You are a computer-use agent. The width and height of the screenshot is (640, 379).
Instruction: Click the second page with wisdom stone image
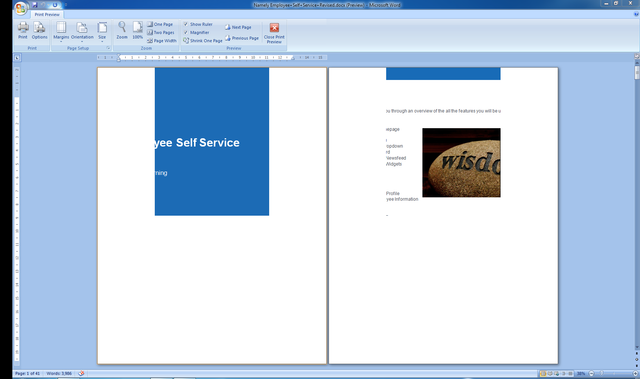443,215
